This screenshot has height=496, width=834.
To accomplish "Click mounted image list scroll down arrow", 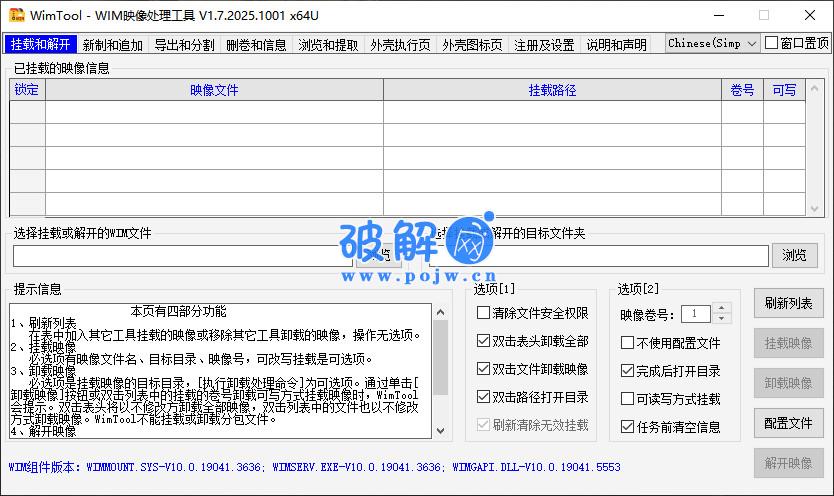I will tap(814, 209).
